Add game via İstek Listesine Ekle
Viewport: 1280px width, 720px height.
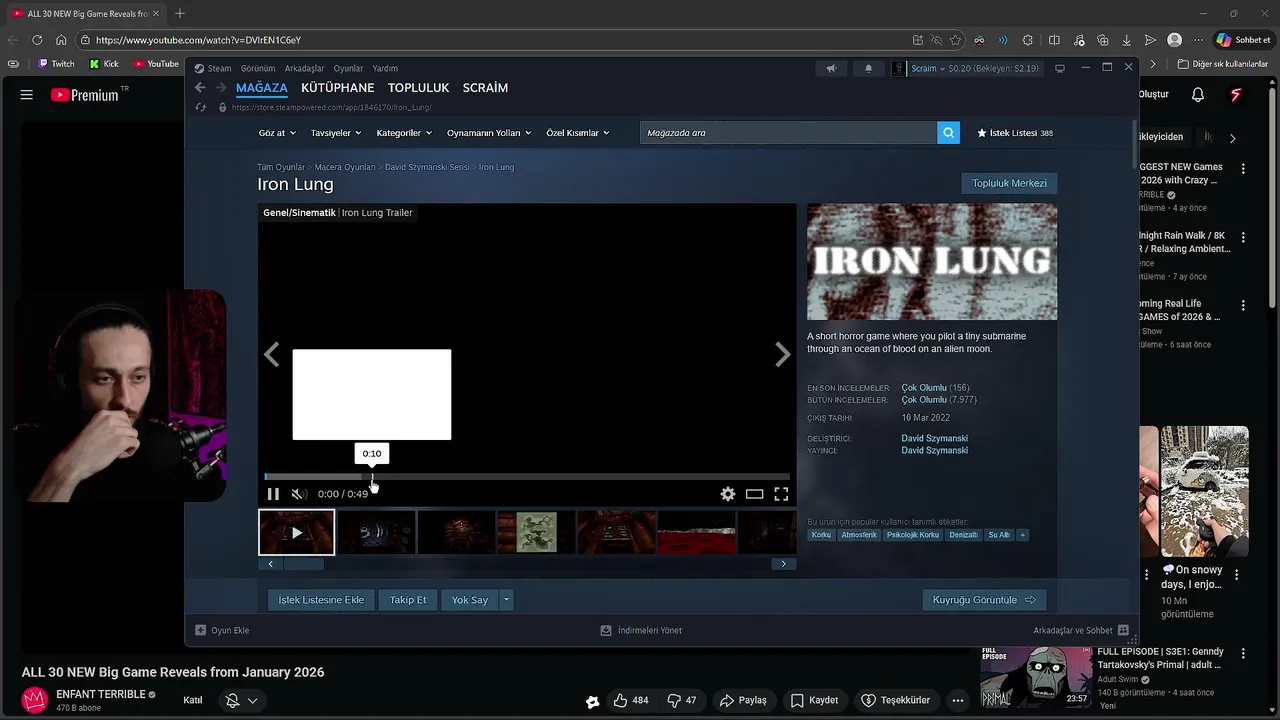[321, 600]
